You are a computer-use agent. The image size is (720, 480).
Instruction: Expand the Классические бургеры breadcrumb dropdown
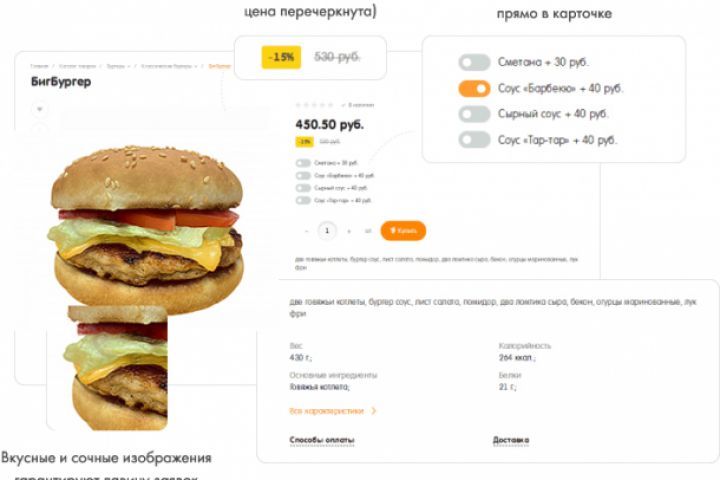[196, 66]
